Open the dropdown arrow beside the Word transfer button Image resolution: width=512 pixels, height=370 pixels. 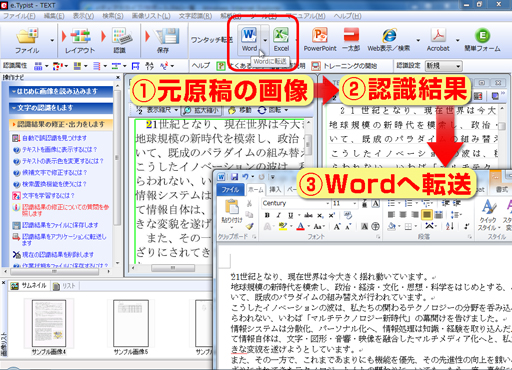(x=265, y=40)
